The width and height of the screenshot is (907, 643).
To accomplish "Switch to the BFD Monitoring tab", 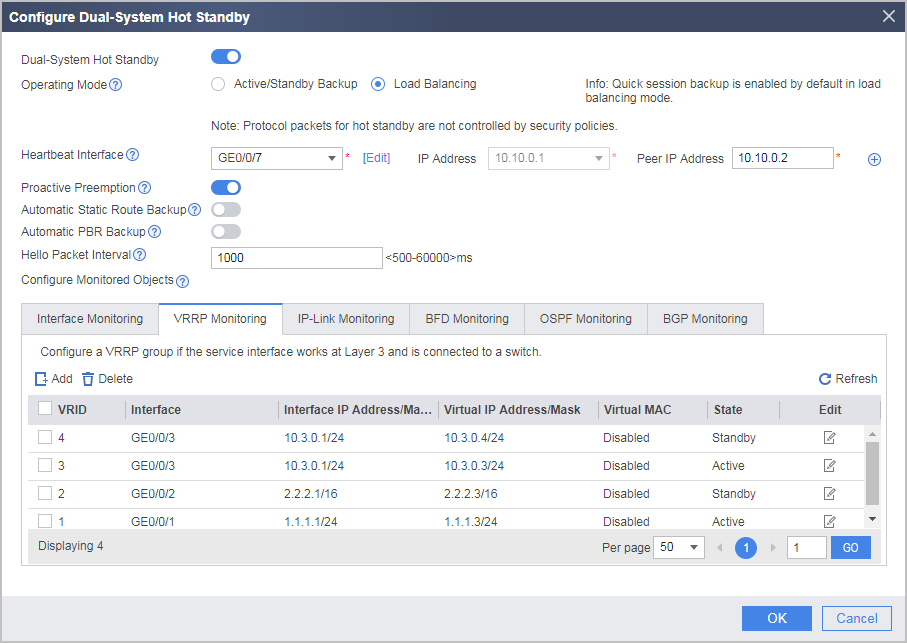I will click(467, 319).
